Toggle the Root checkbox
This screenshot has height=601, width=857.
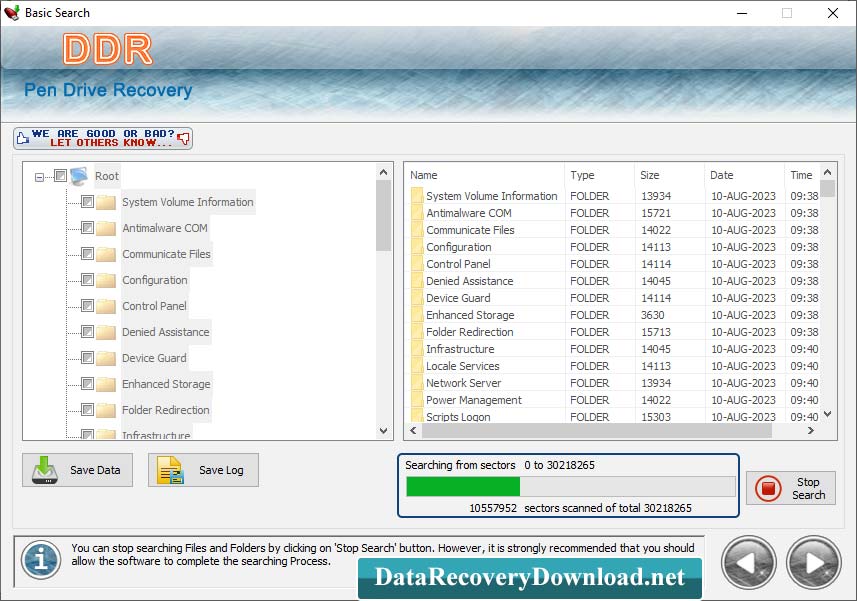[61, 175]
